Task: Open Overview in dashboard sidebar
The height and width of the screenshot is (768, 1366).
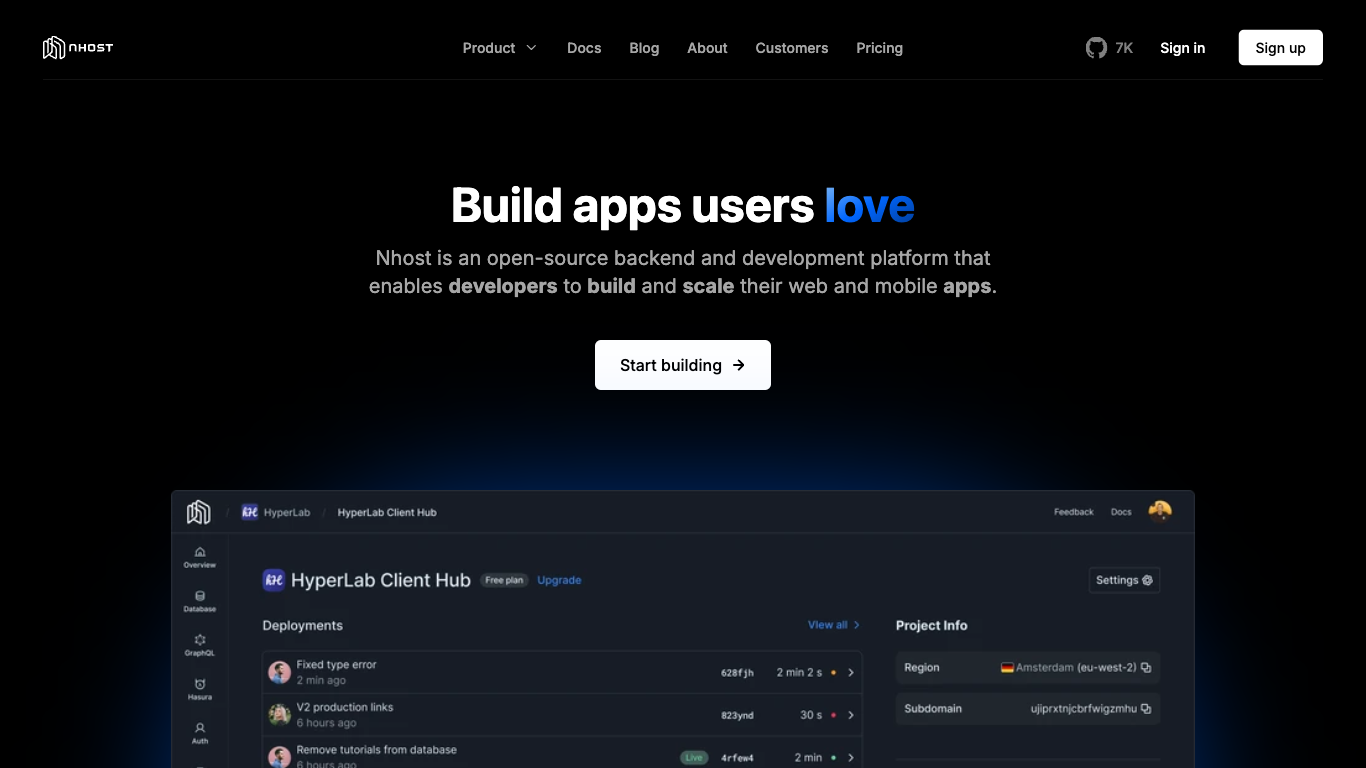Action: [200, 558]
